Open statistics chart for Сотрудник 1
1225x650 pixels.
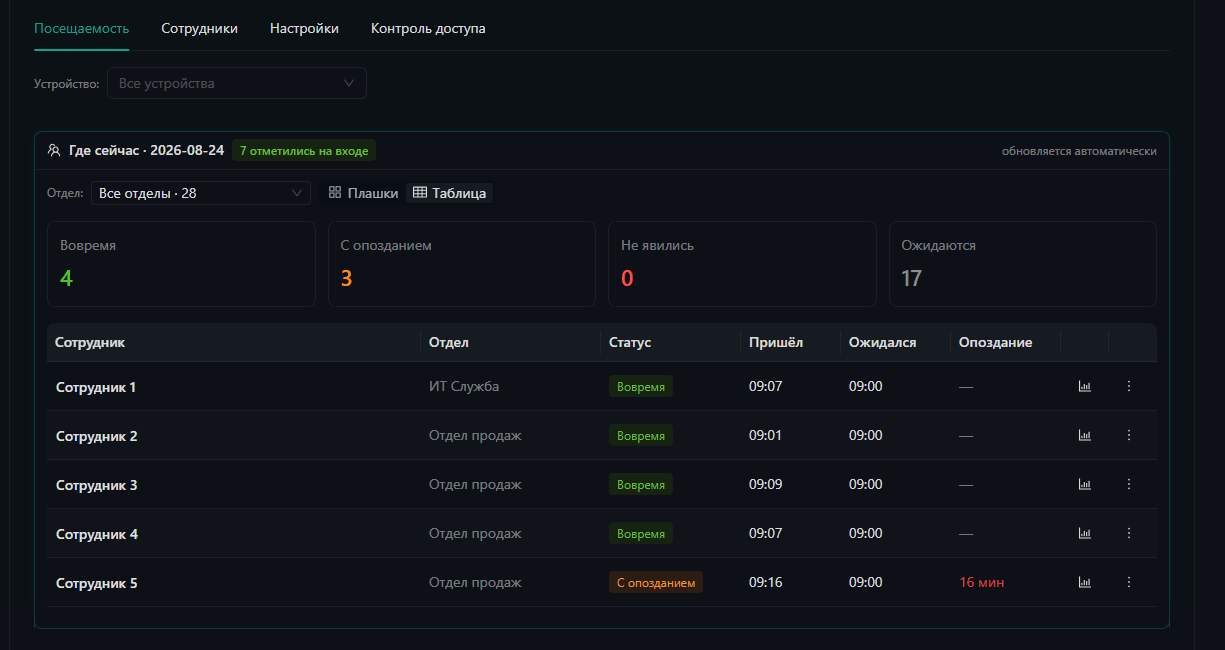click(x=1084, y=386)
